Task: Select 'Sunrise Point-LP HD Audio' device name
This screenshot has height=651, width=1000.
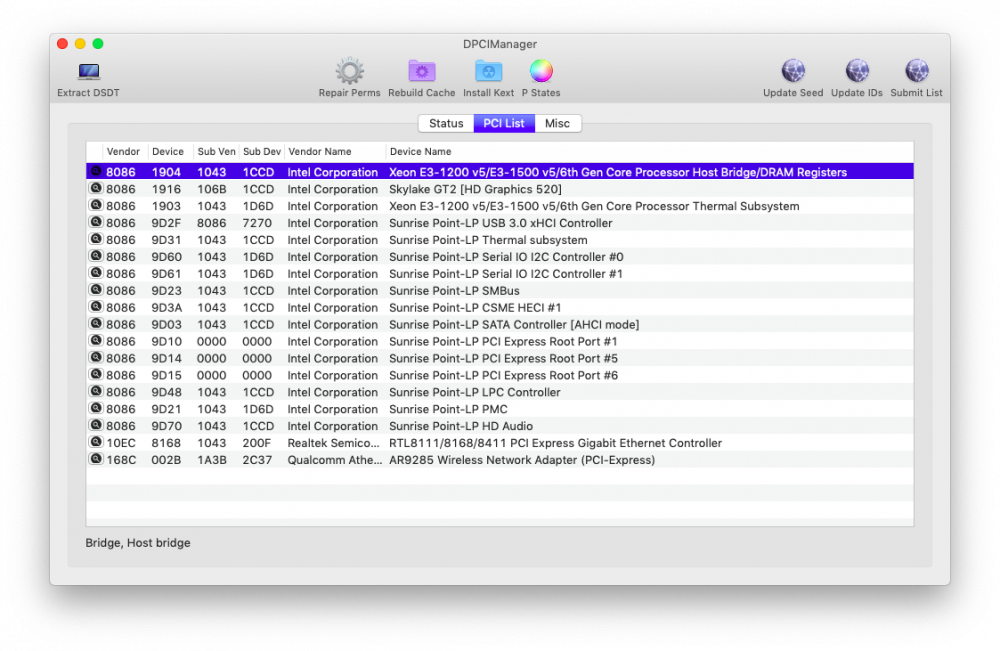Action: (460, 426)
